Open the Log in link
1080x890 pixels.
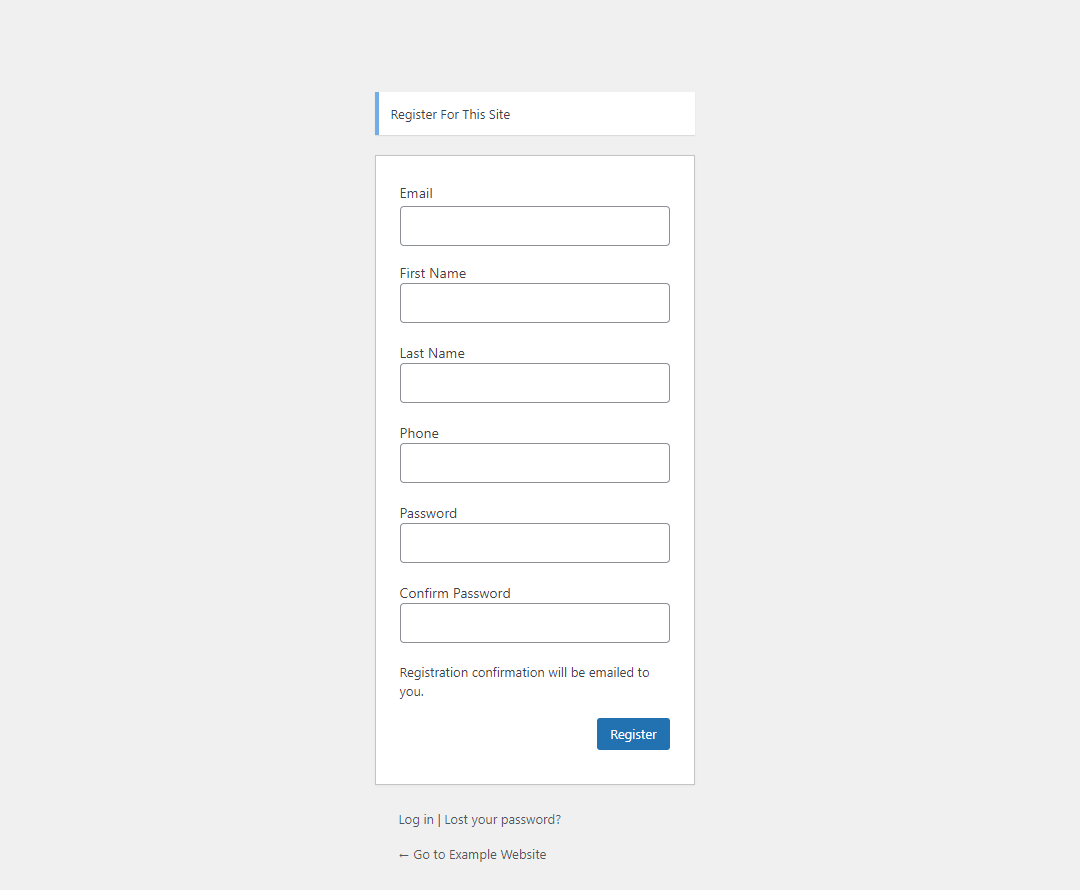[x=416, y=820]
